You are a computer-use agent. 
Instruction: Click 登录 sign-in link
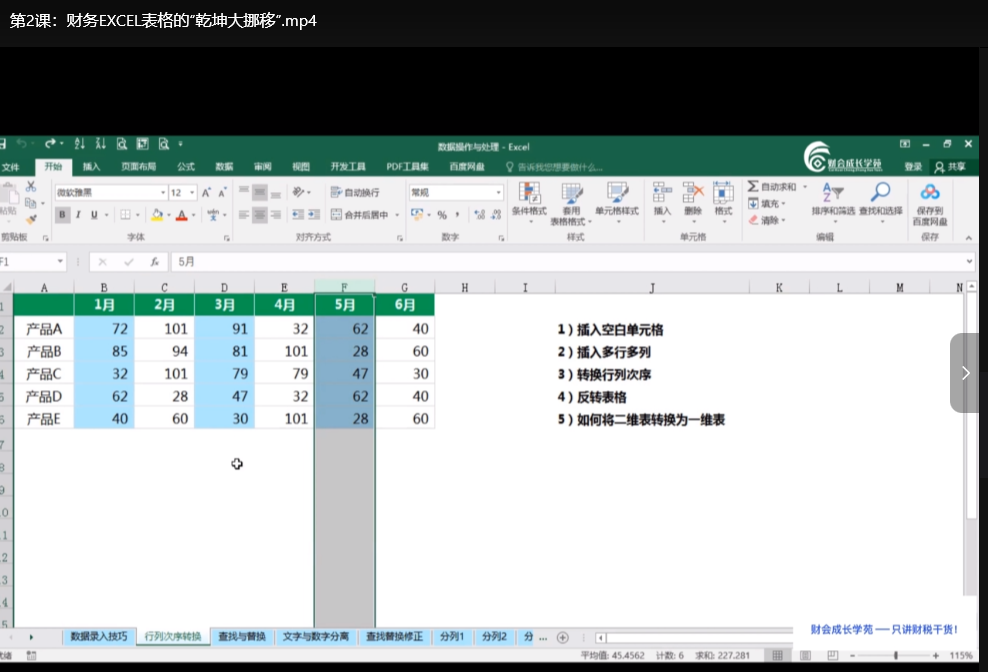(x=913, y=166)
